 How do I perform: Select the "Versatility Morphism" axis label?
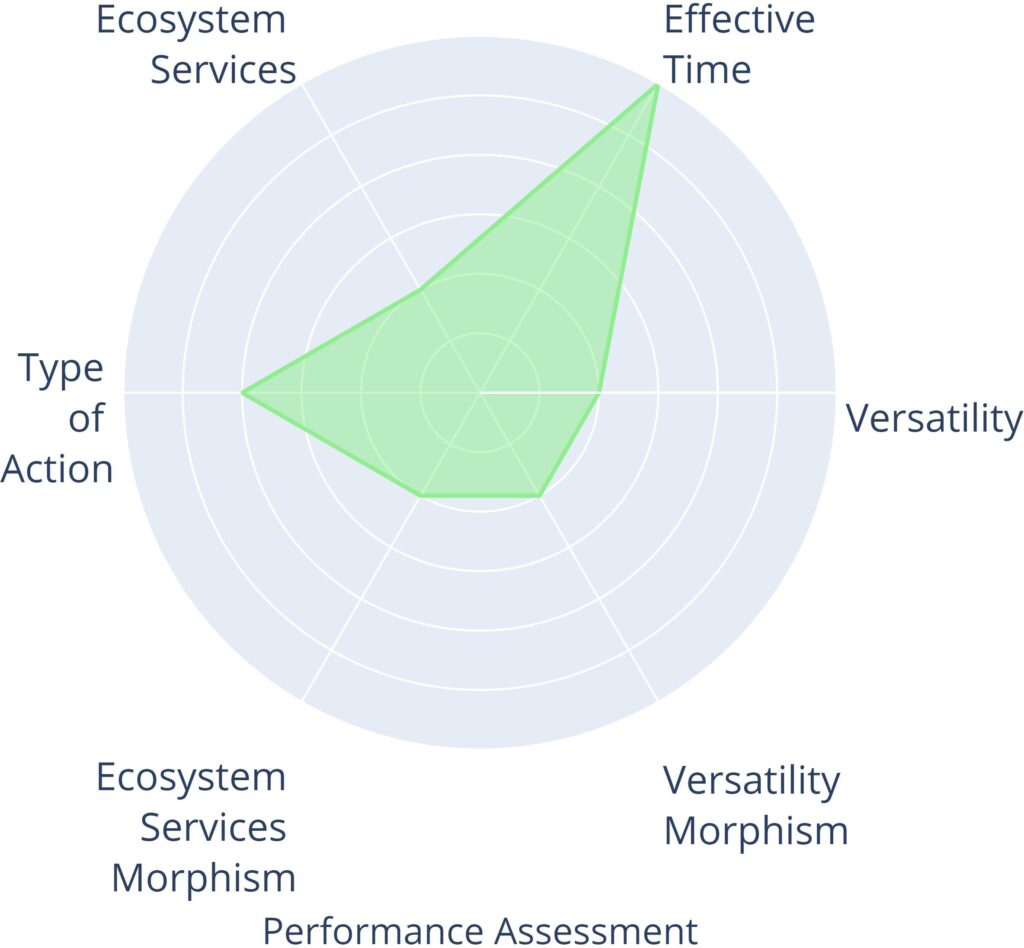pyautogui.click(x=755, y=805)
